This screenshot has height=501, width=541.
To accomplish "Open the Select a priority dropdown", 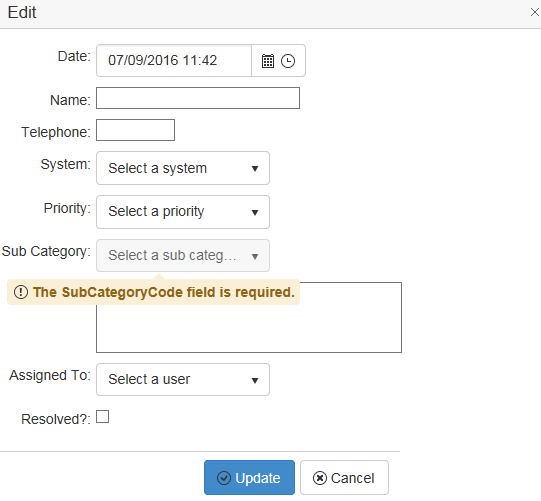I will coord(183,212).
